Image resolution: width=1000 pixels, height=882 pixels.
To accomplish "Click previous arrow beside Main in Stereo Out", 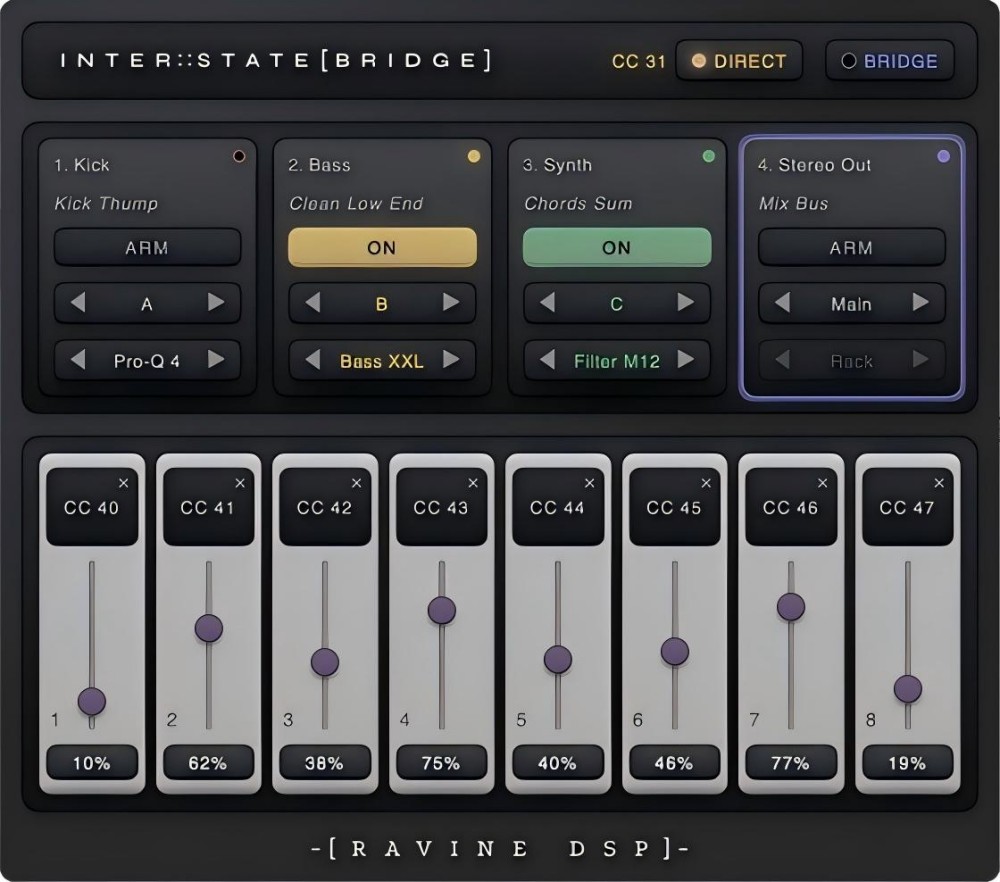I will 782,302.
